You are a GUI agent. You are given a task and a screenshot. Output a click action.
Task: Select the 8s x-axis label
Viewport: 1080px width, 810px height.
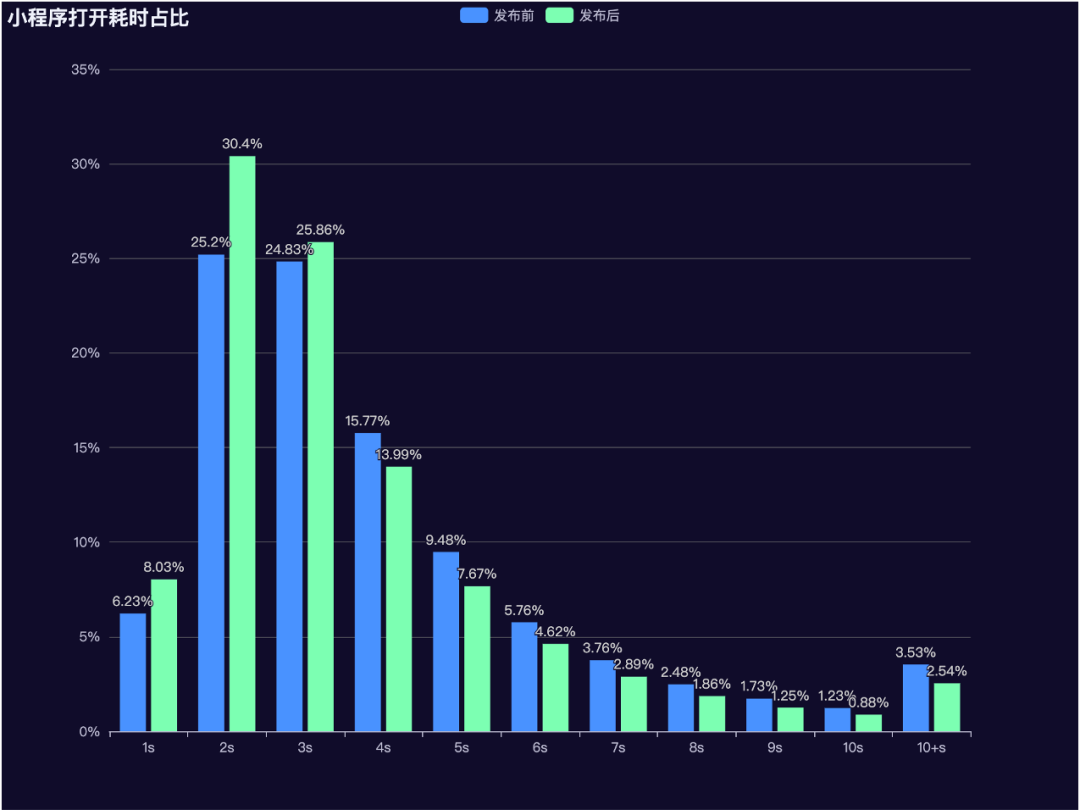tap(696, 748)
